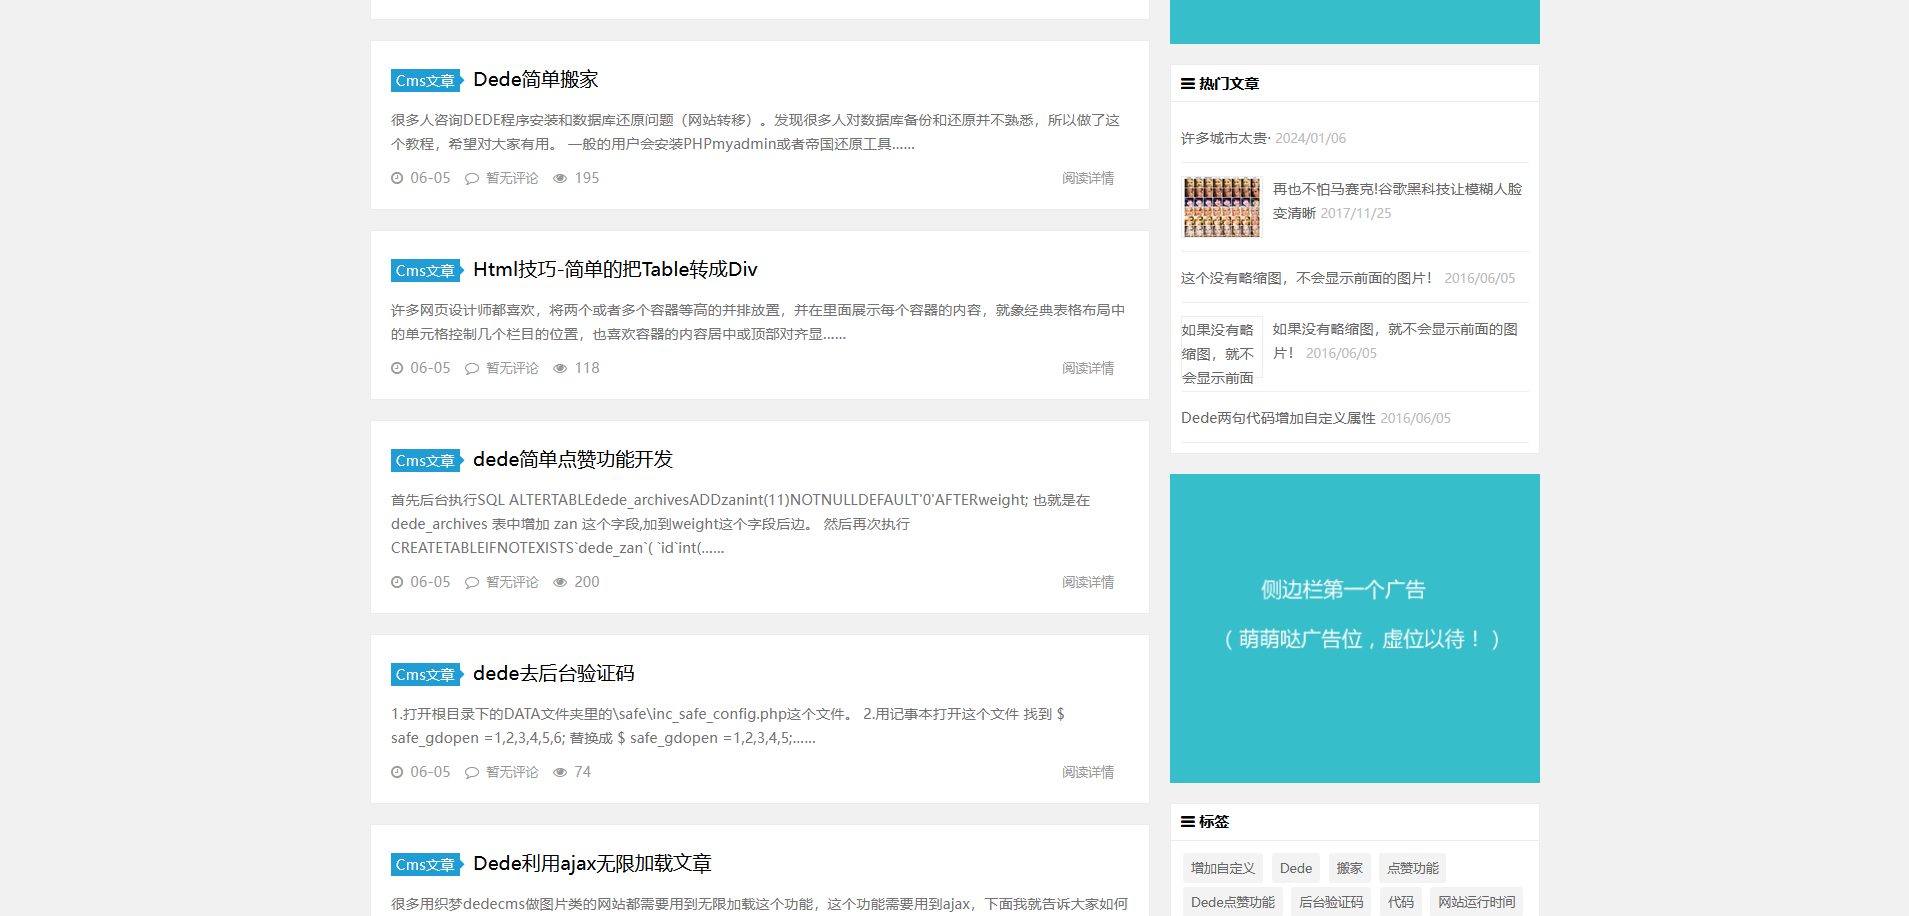The width and height of the screenshot is (1909, 916).
Task: Select the Dede tag
Action: click(x=1296, y=868)
